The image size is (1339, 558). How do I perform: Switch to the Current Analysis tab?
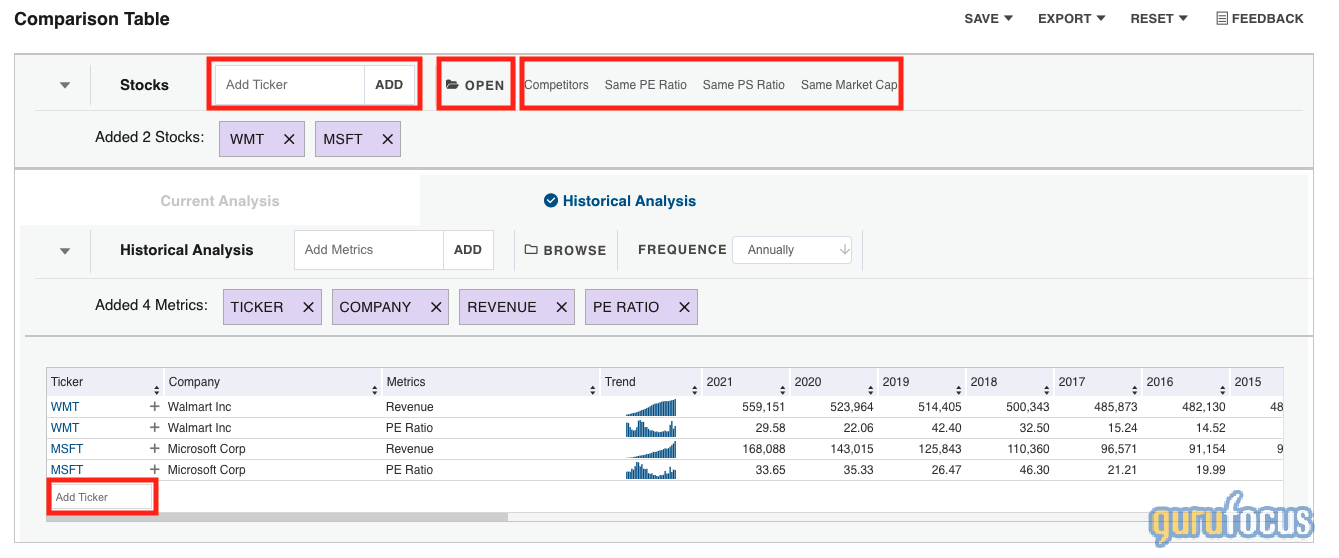[220, 201]
